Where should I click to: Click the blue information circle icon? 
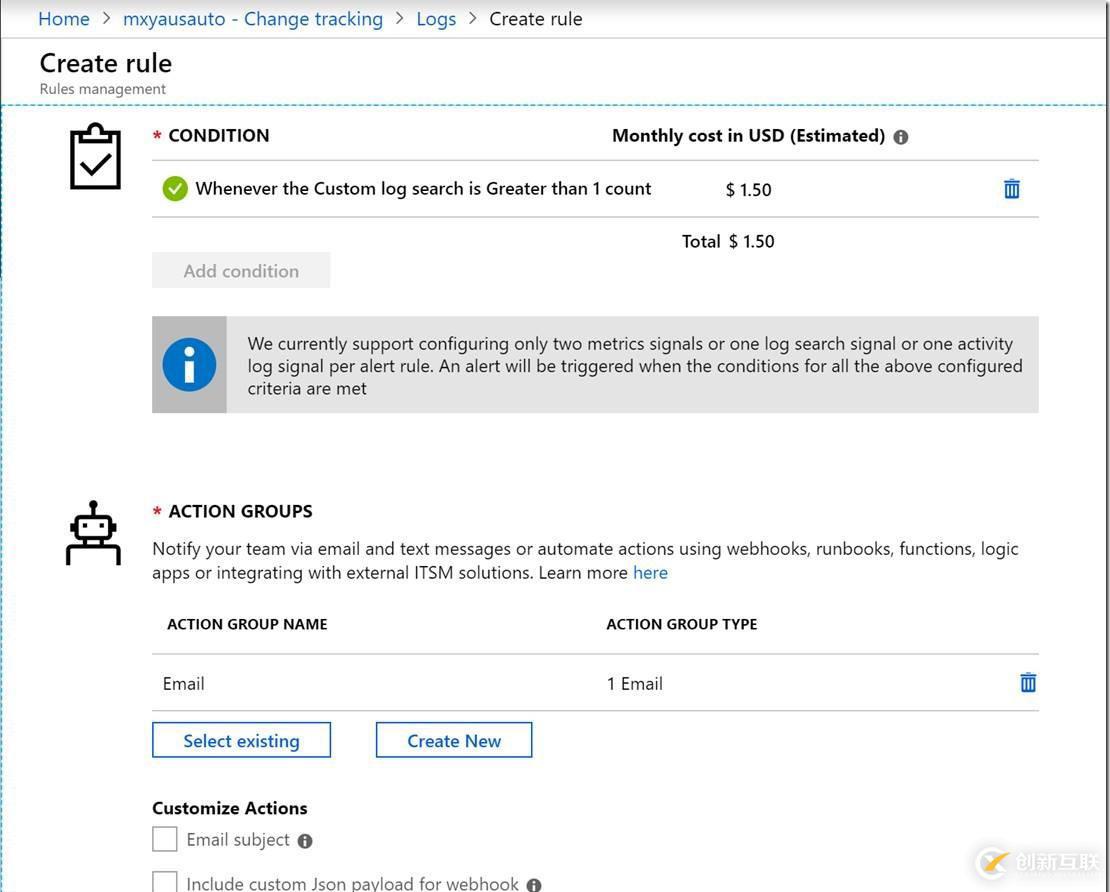(189, 365)
